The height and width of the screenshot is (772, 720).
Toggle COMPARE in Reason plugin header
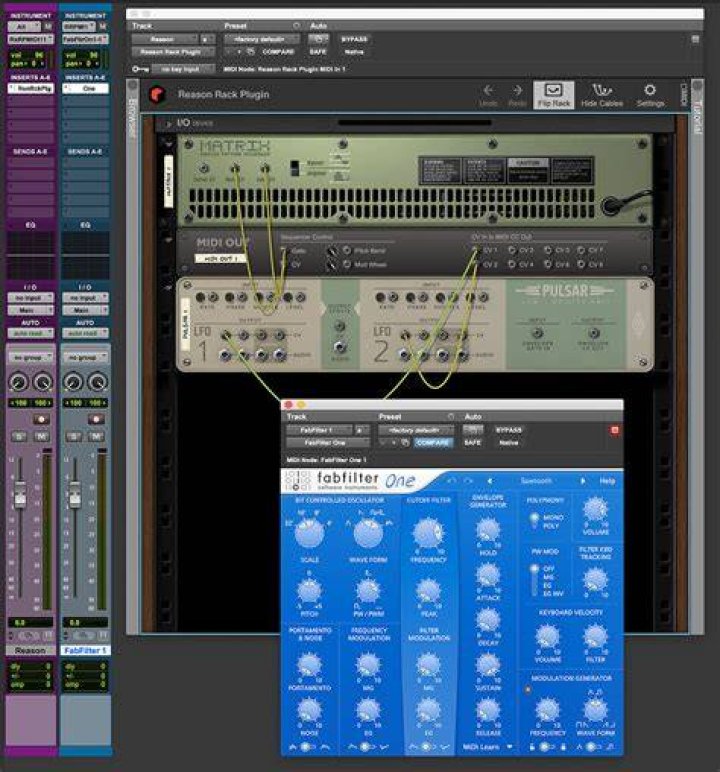pyautogui.click(x=278, y=52)
